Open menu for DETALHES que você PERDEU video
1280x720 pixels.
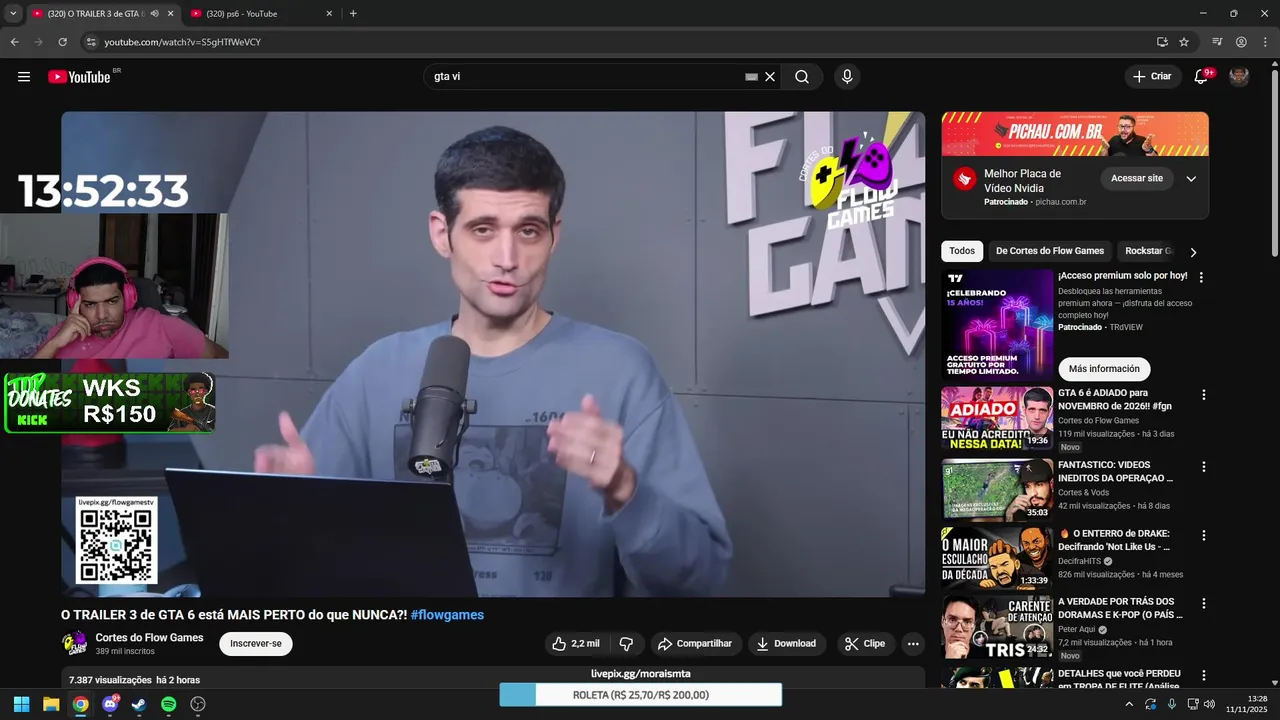click(x=1204, y=676)
